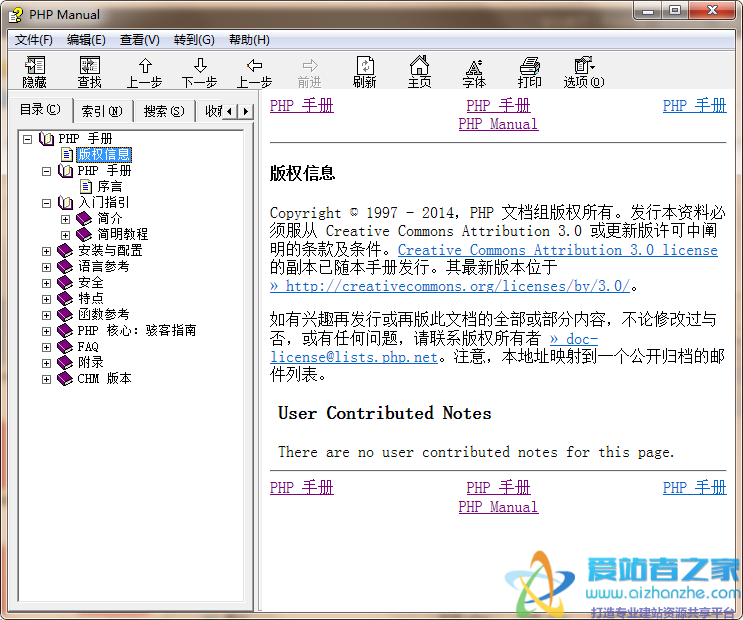The width and height of the screenshot is (743, 620).
Task: Click the page icon next to 版权信息
Action: [67, 155]
